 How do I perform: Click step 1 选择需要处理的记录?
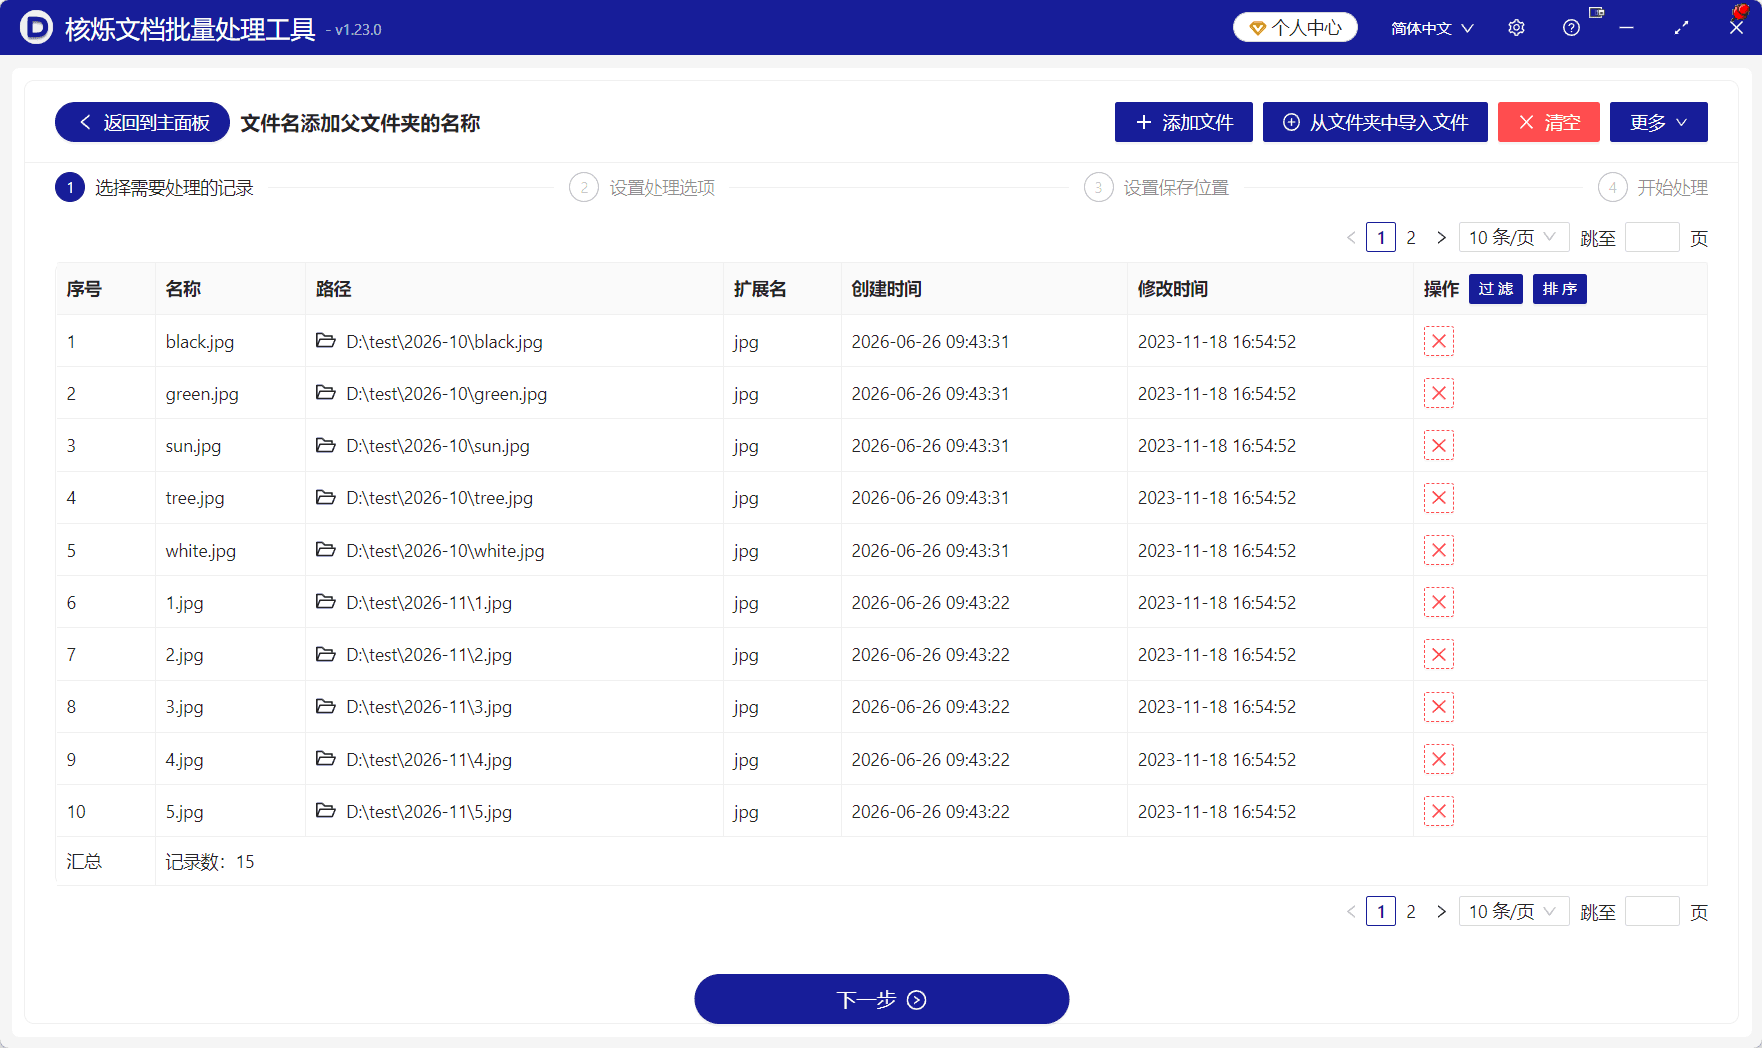pos(155,187)
